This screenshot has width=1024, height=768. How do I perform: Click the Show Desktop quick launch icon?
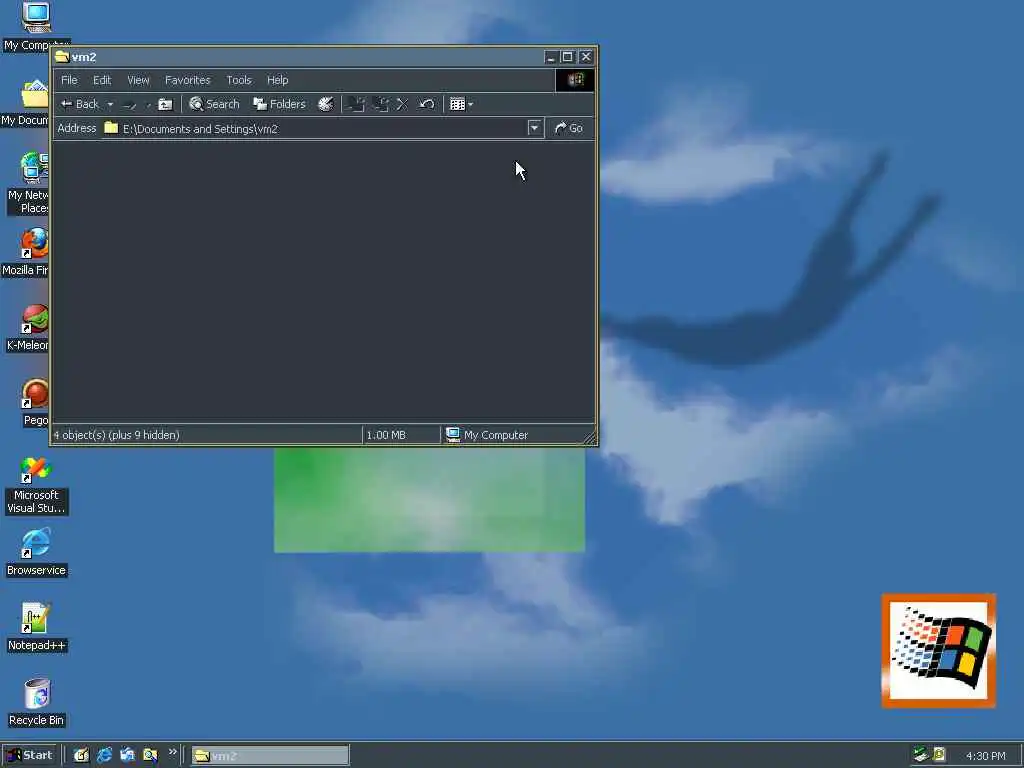coord(81,756)
